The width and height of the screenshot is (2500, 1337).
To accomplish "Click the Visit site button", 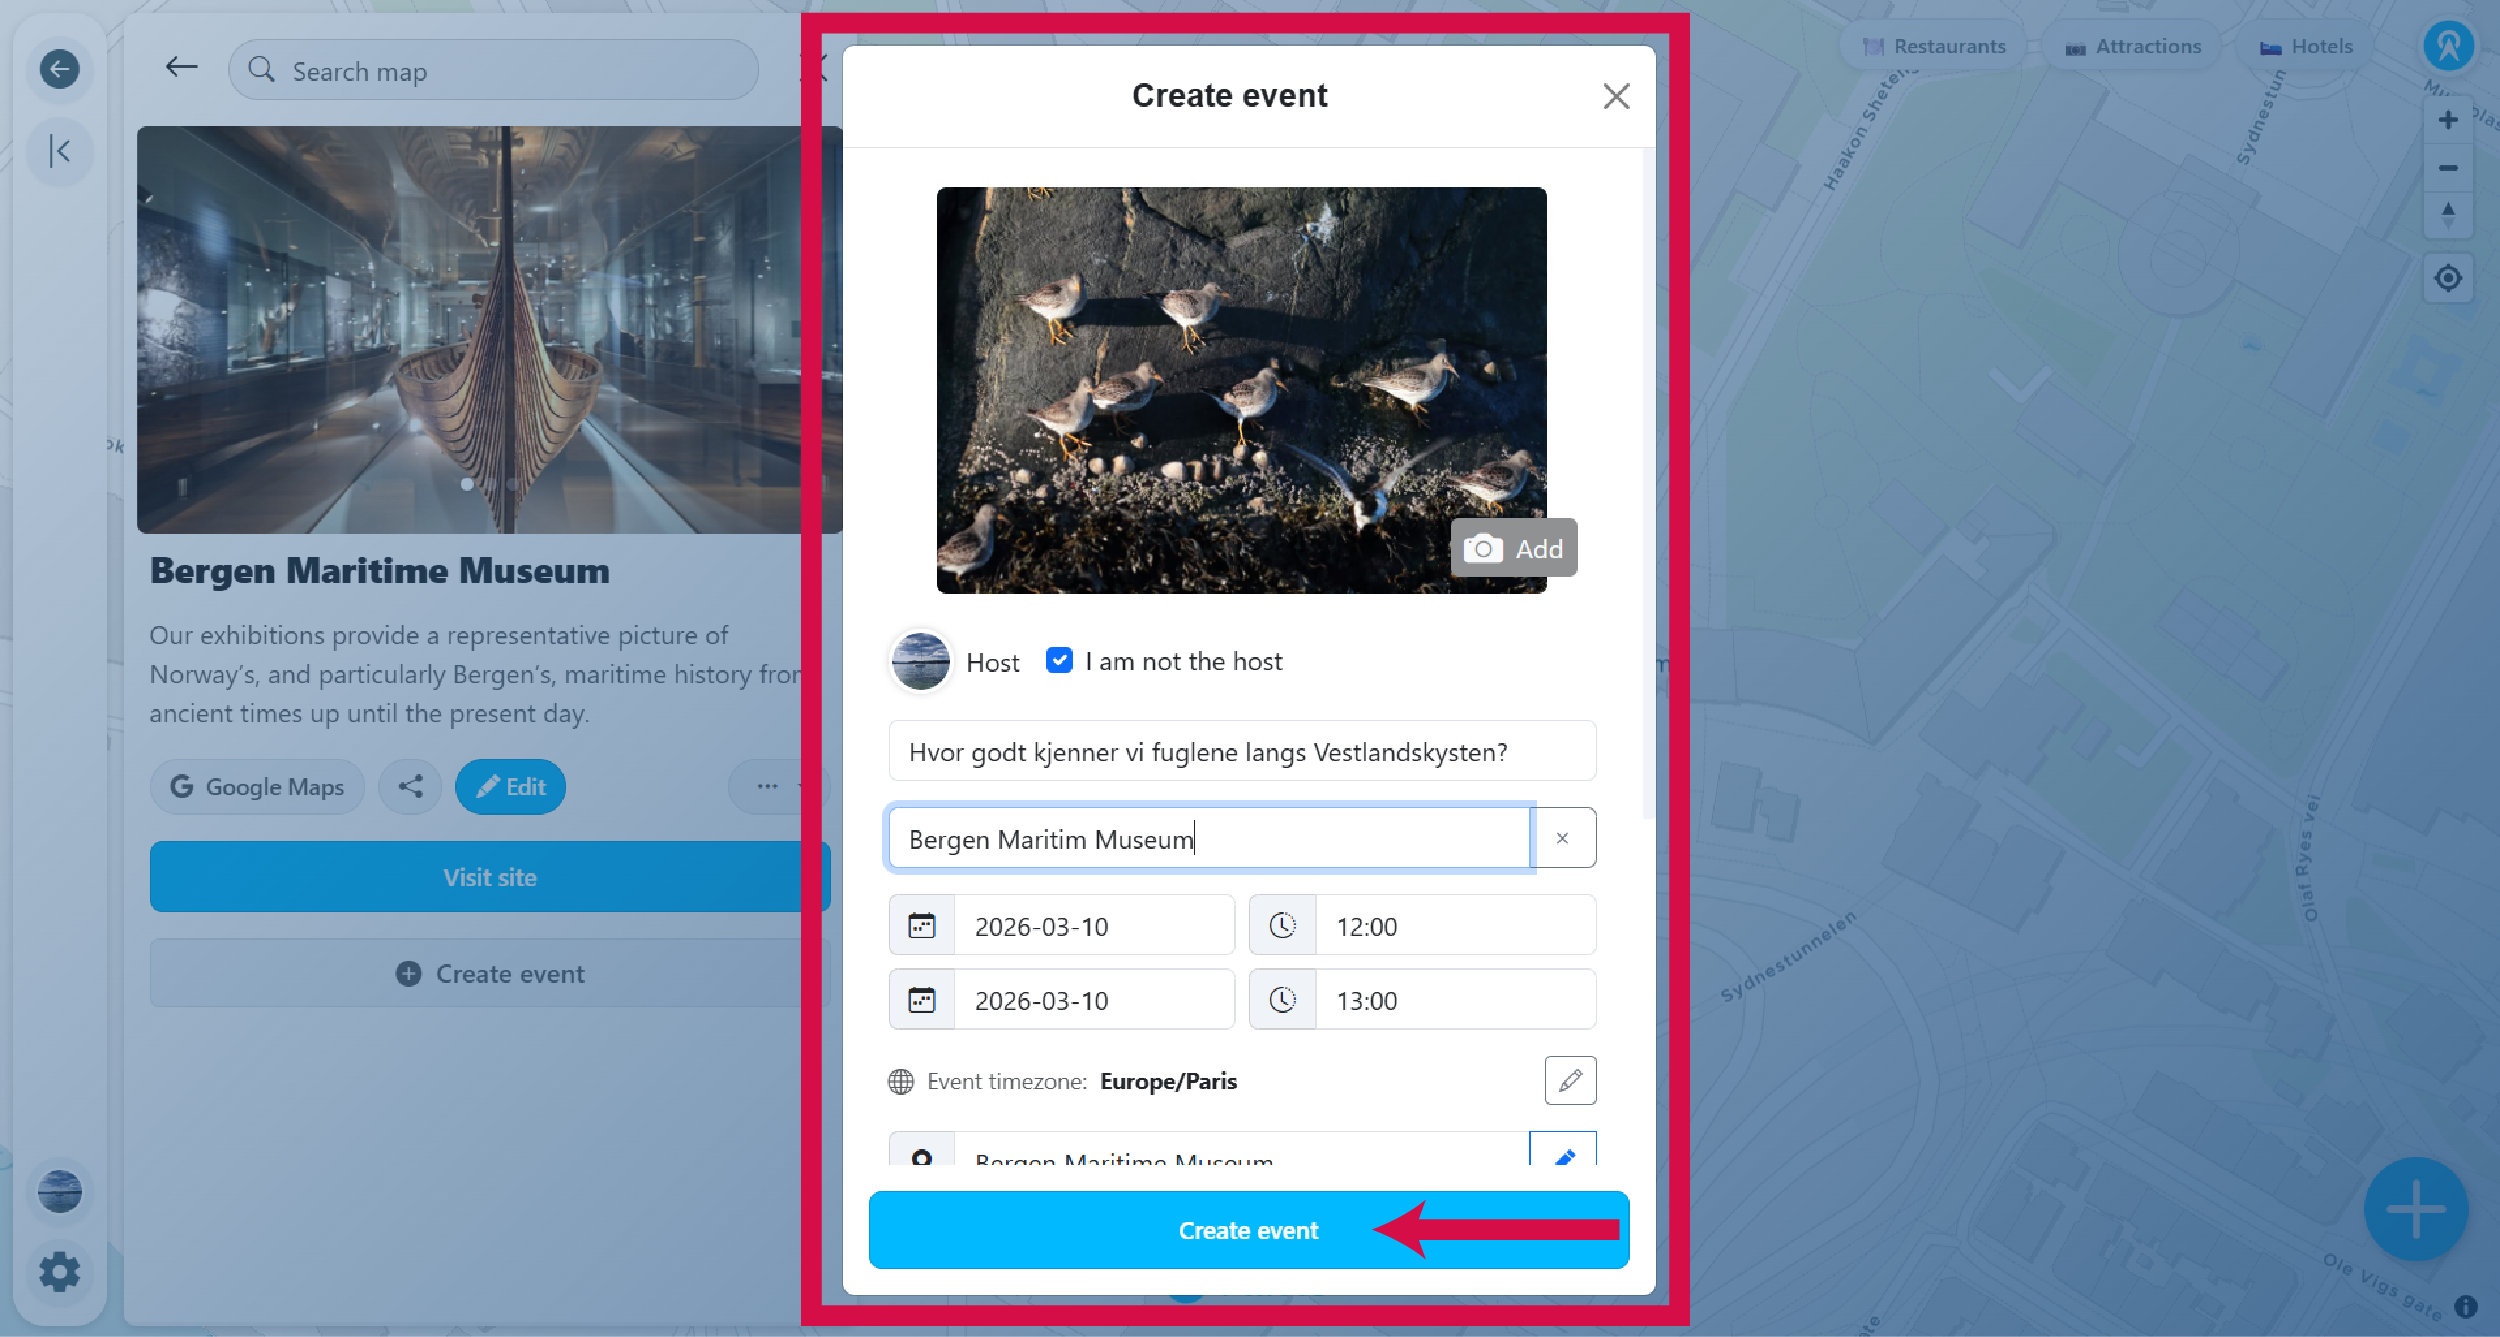I will point(489,877).
